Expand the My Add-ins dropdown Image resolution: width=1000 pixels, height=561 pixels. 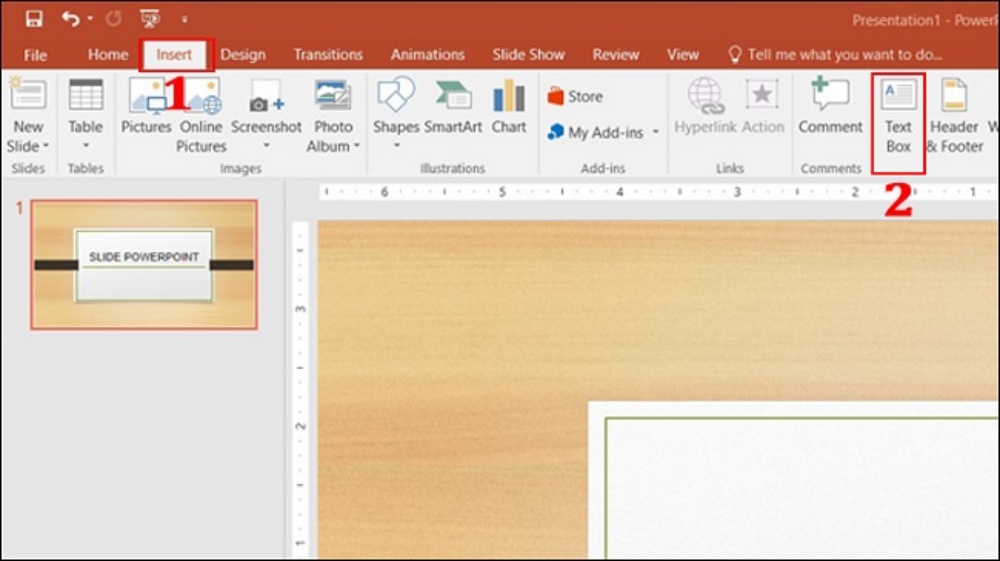coord(656,133)
